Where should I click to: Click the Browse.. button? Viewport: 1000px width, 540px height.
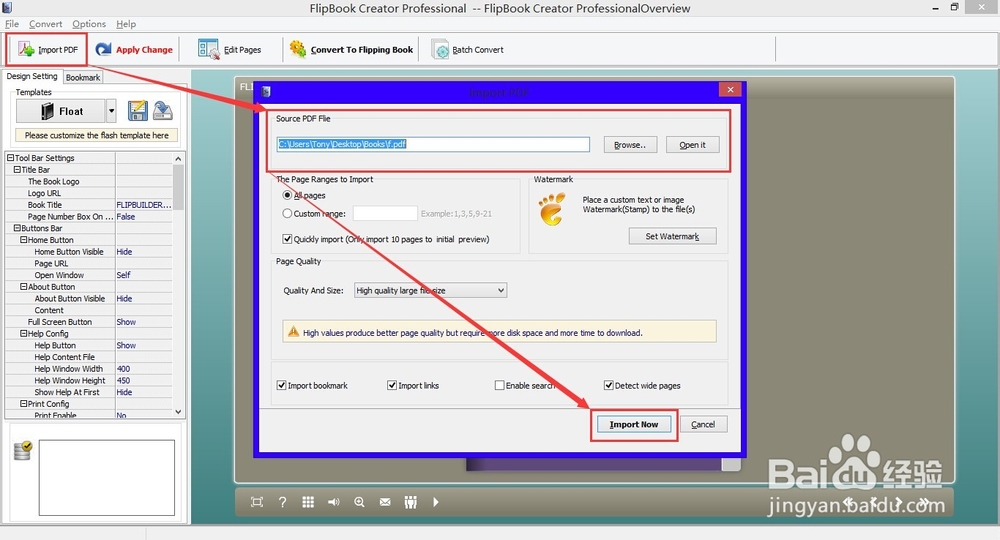point(629,145)
